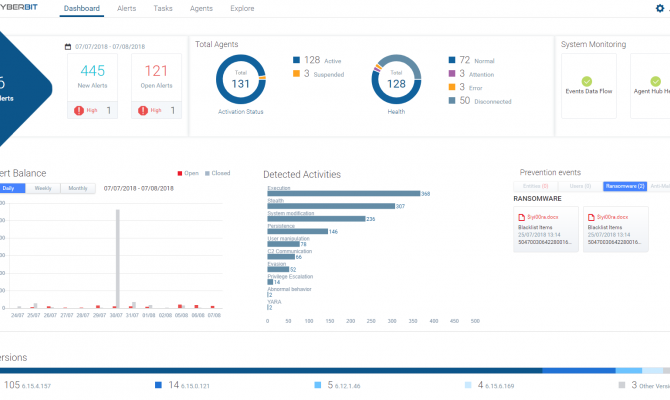
Task: Click the High alert icon under Open Alerts
Action: [x=143, y=110]
